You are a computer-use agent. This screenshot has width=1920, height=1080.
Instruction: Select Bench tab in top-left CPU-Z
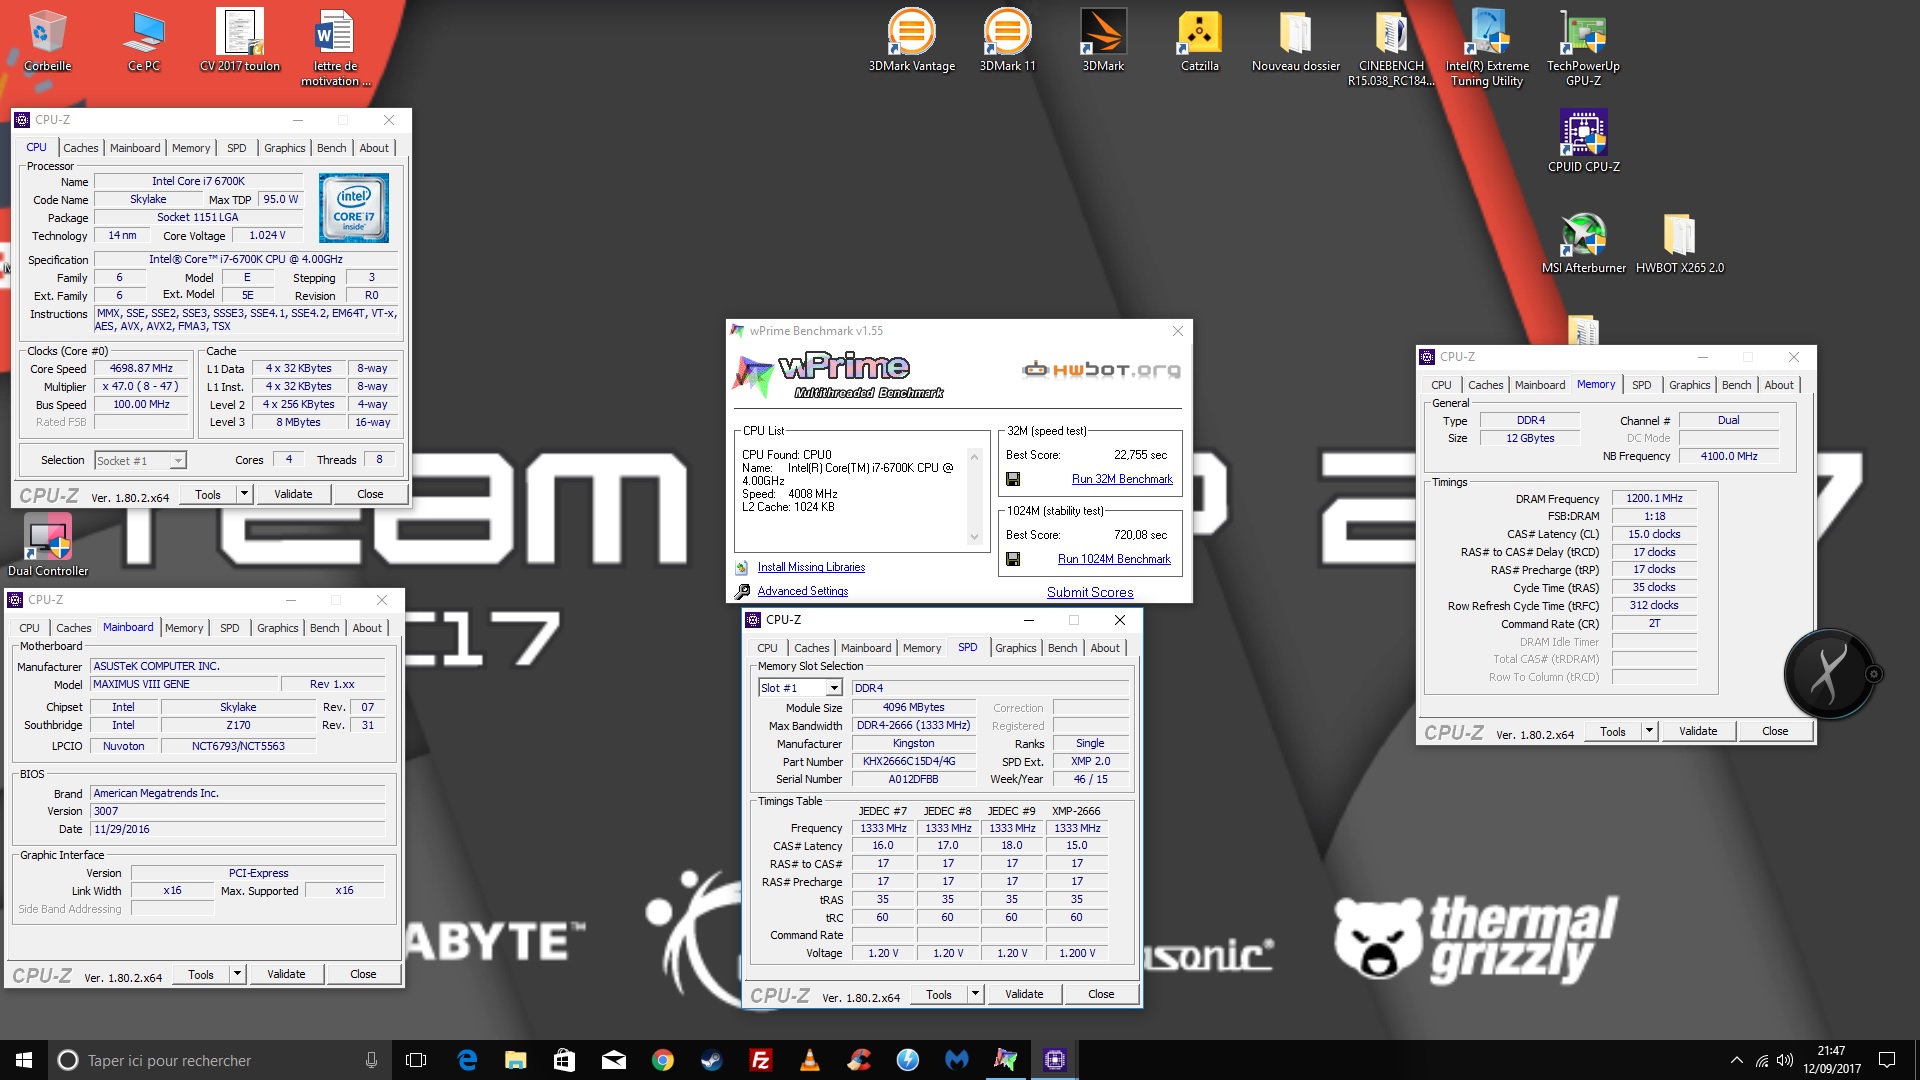[x=331, y=148]
